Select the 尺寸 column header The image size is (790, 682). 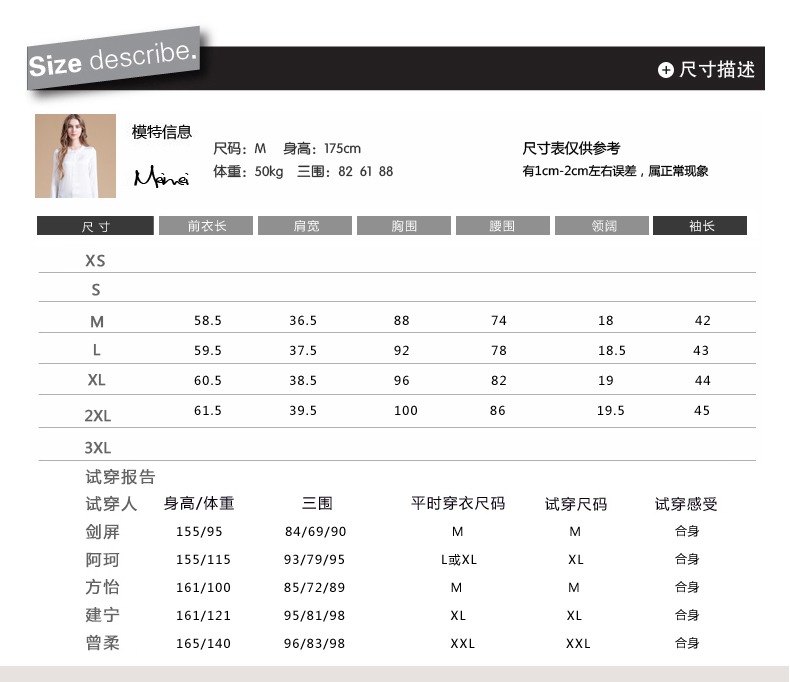tap(94, 226)
